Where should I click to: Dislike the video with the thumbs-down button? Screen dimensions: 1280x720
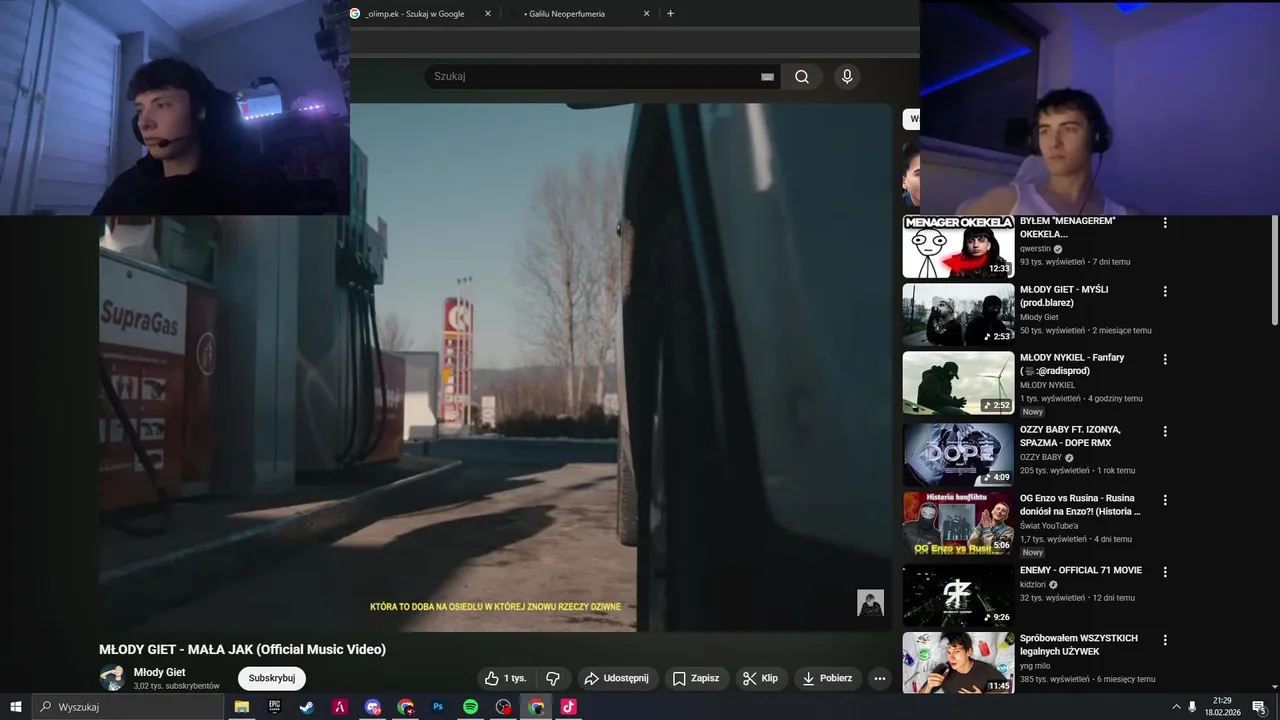coord(553,678)
